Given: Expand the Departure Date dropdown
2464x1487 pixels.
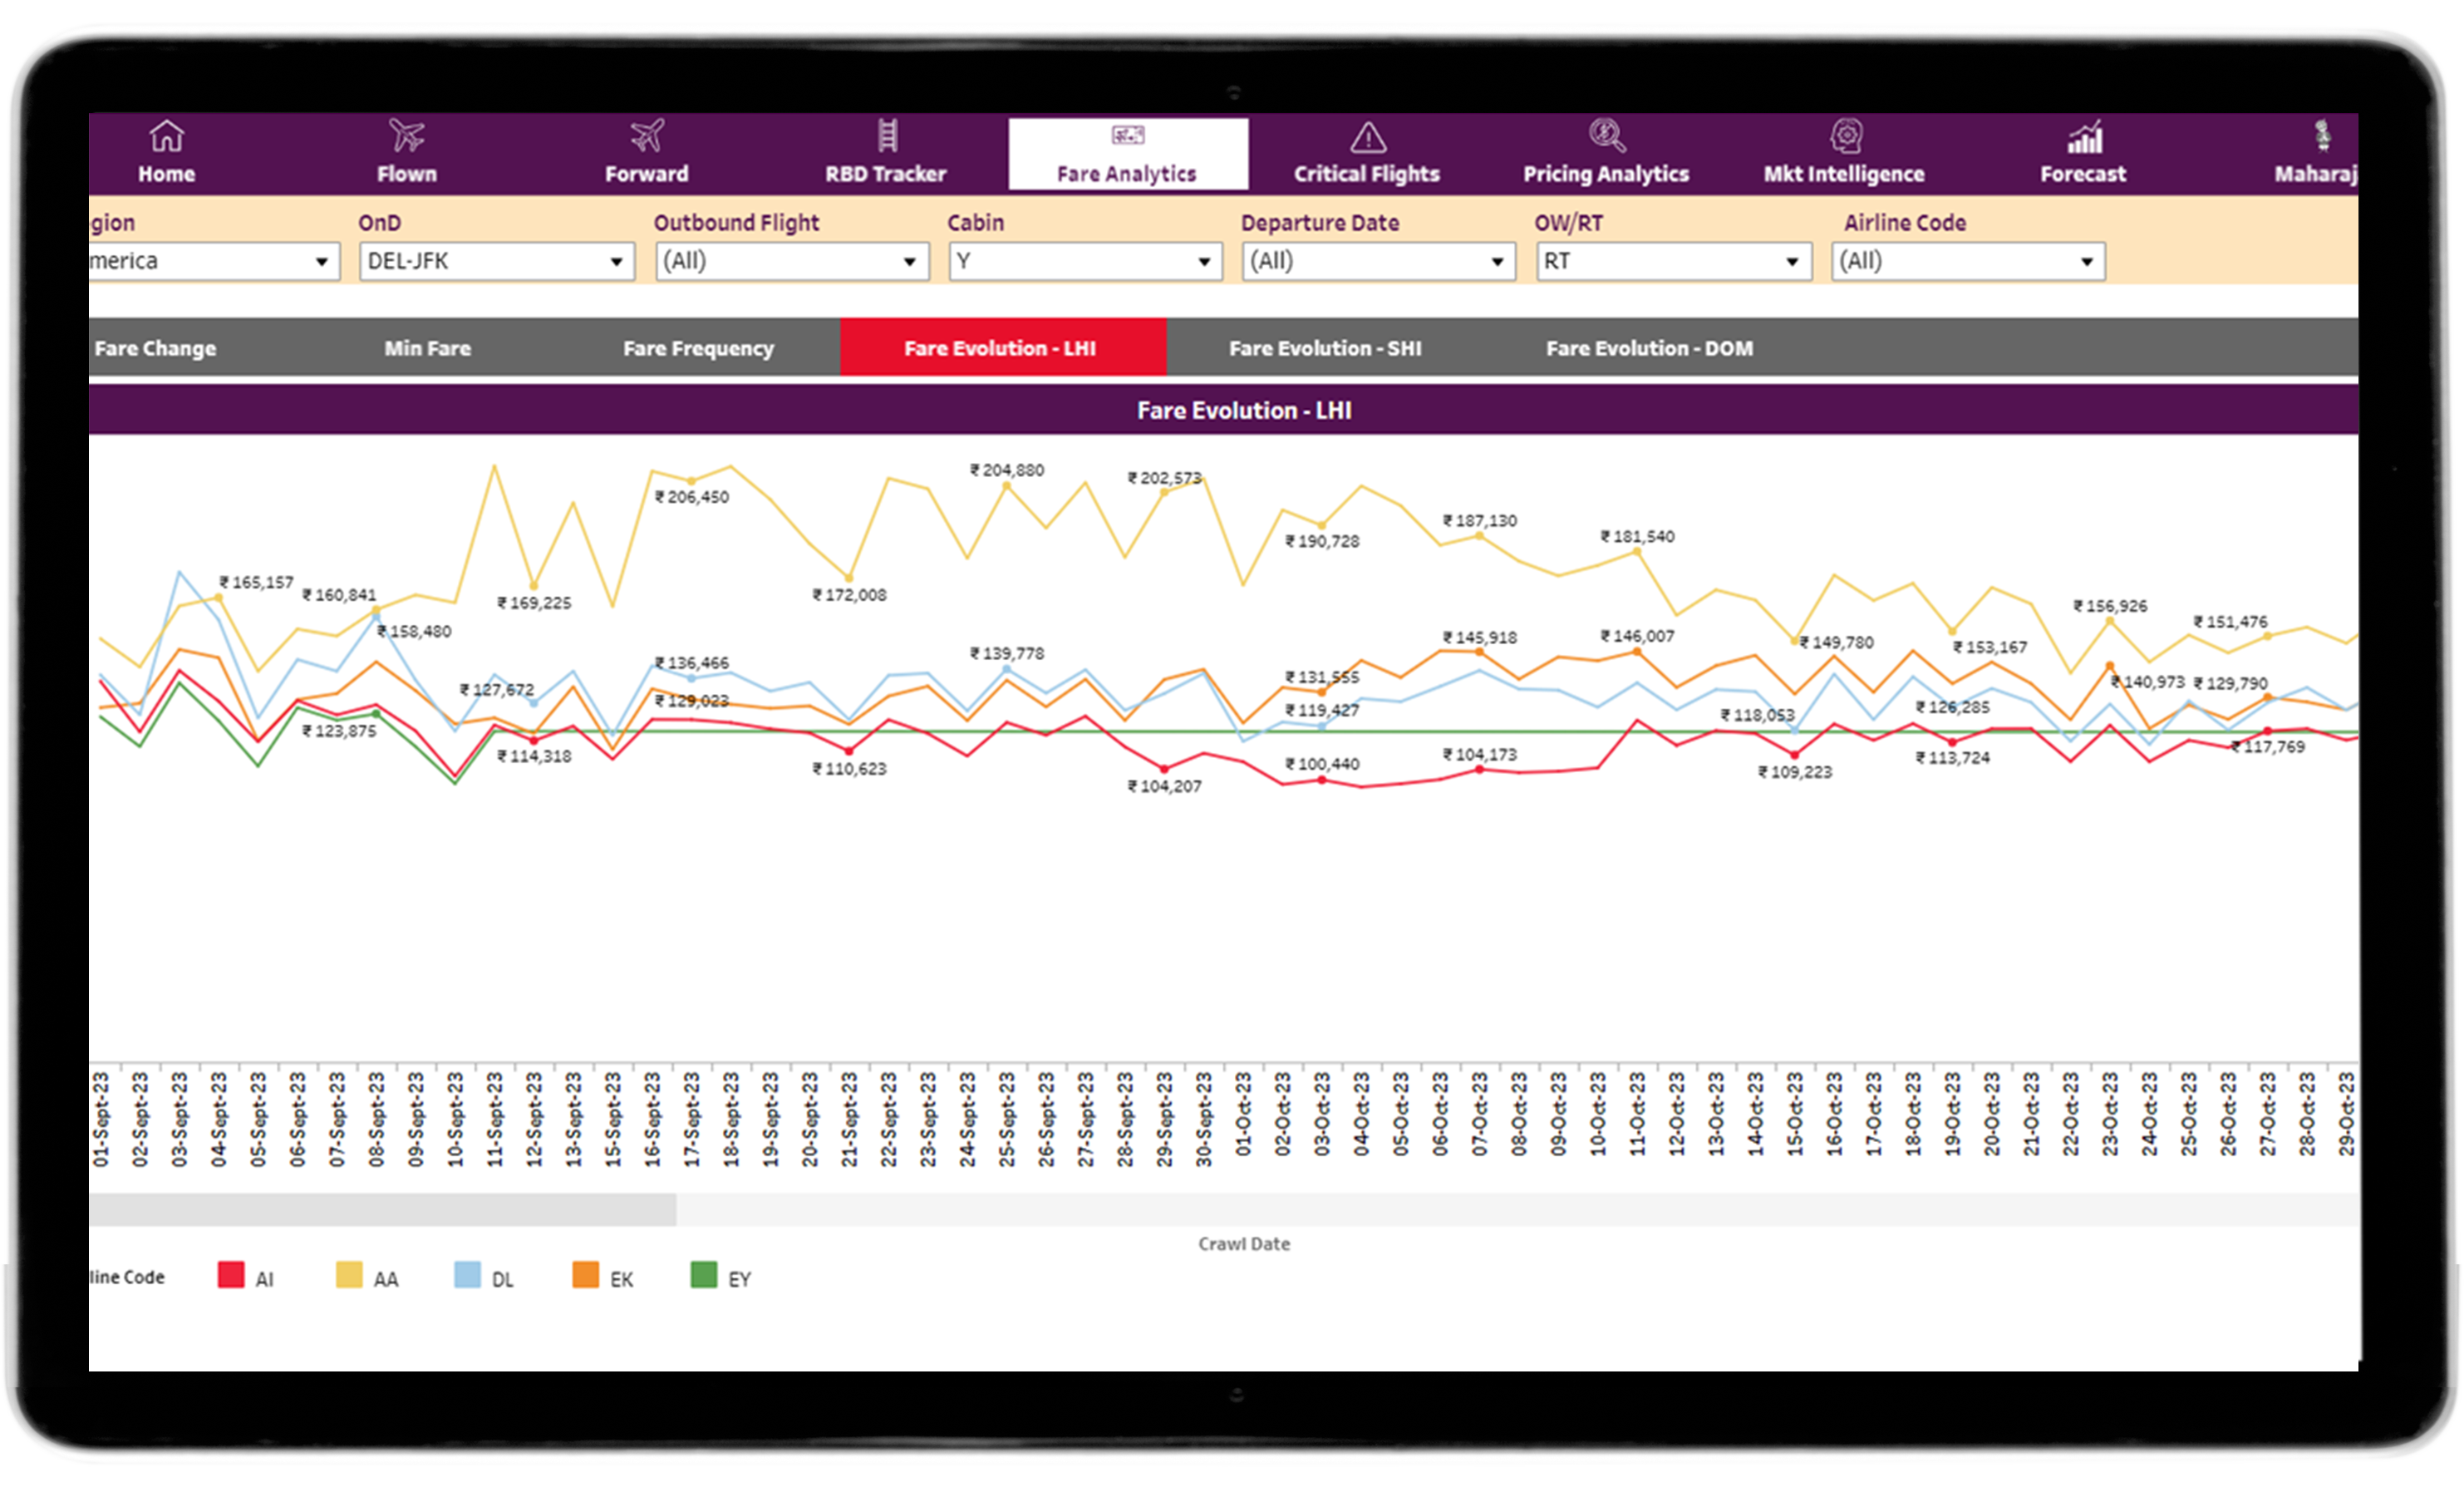Looking at the screenshot, I should pos(1379,262).
